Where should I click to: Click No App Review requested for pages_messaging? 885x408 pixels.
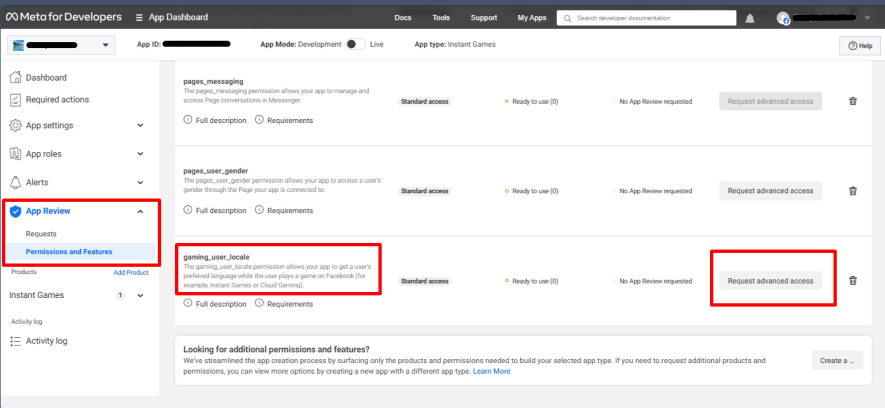pos(655,102)
